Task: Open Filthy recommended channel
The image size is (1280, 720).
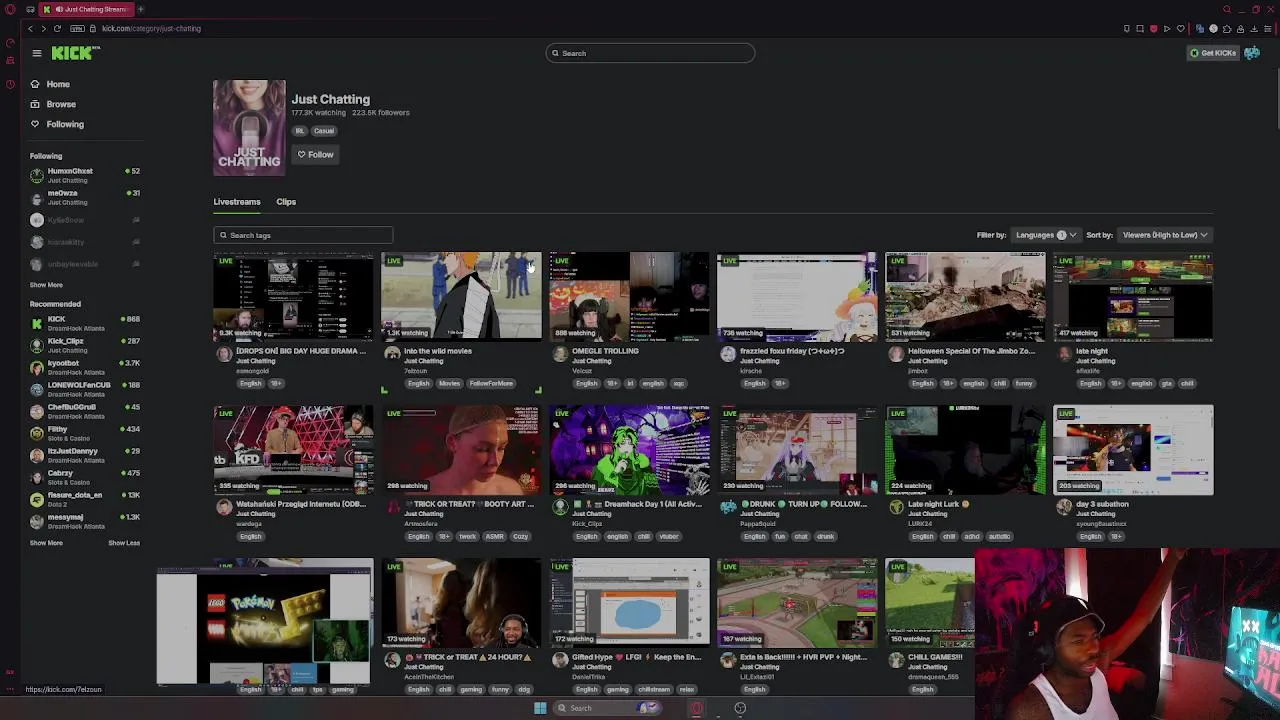Action: coord(85,433)
